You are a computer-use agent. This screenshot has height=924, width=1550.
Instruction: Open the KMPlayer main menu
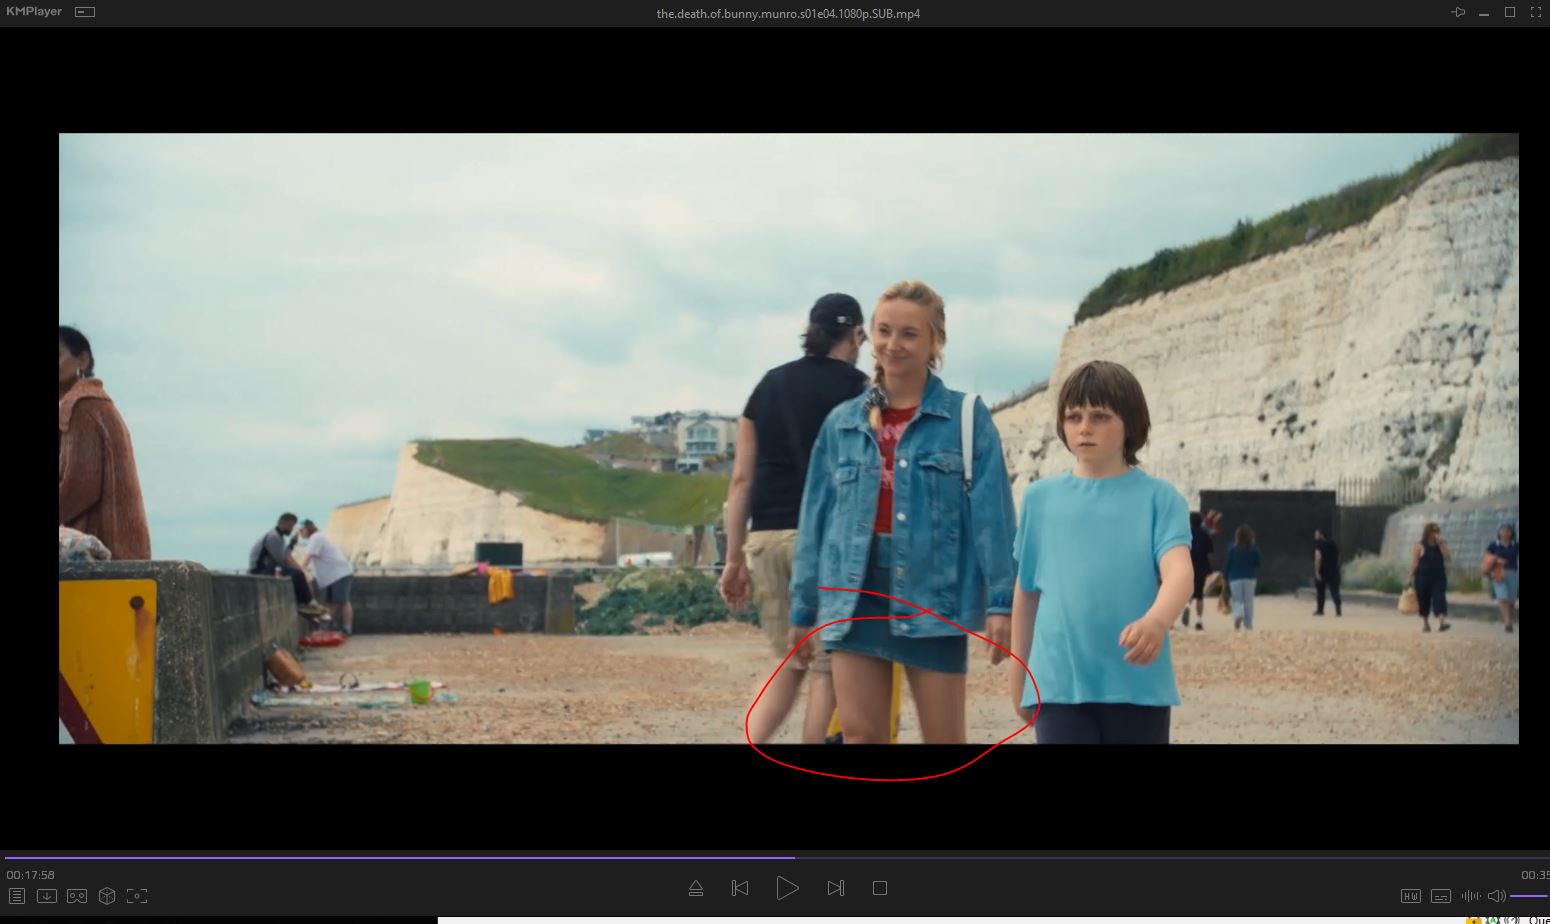click(x=34, y=12)
